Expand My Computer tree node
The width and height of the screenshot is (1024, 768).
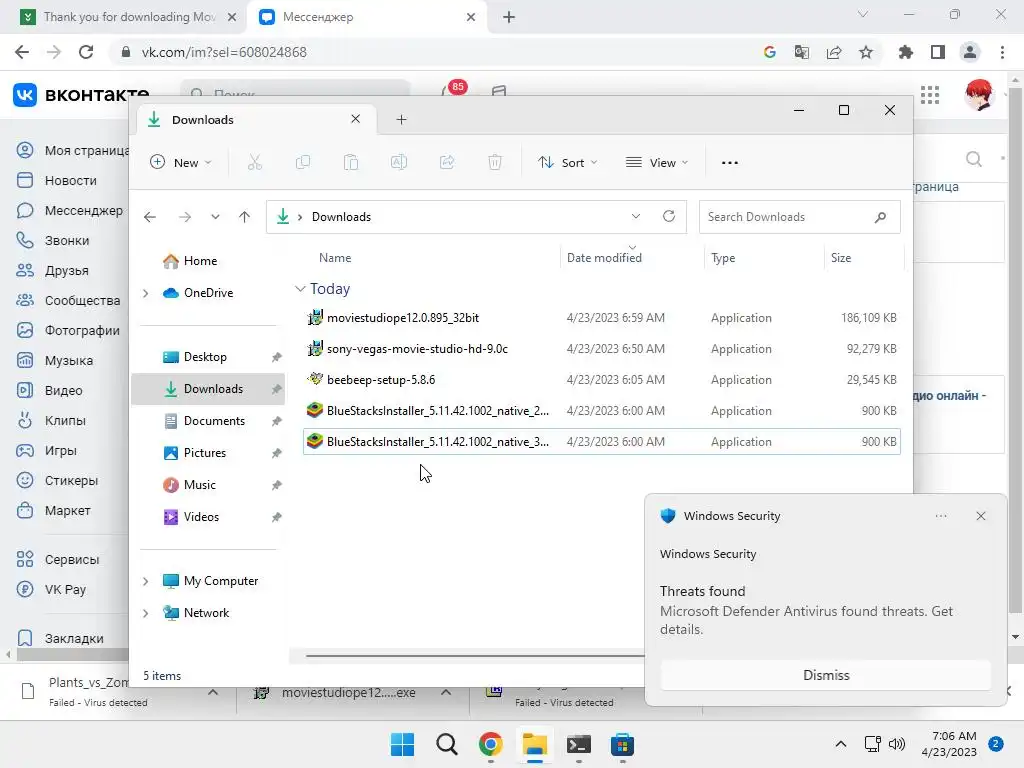[146, 581]
